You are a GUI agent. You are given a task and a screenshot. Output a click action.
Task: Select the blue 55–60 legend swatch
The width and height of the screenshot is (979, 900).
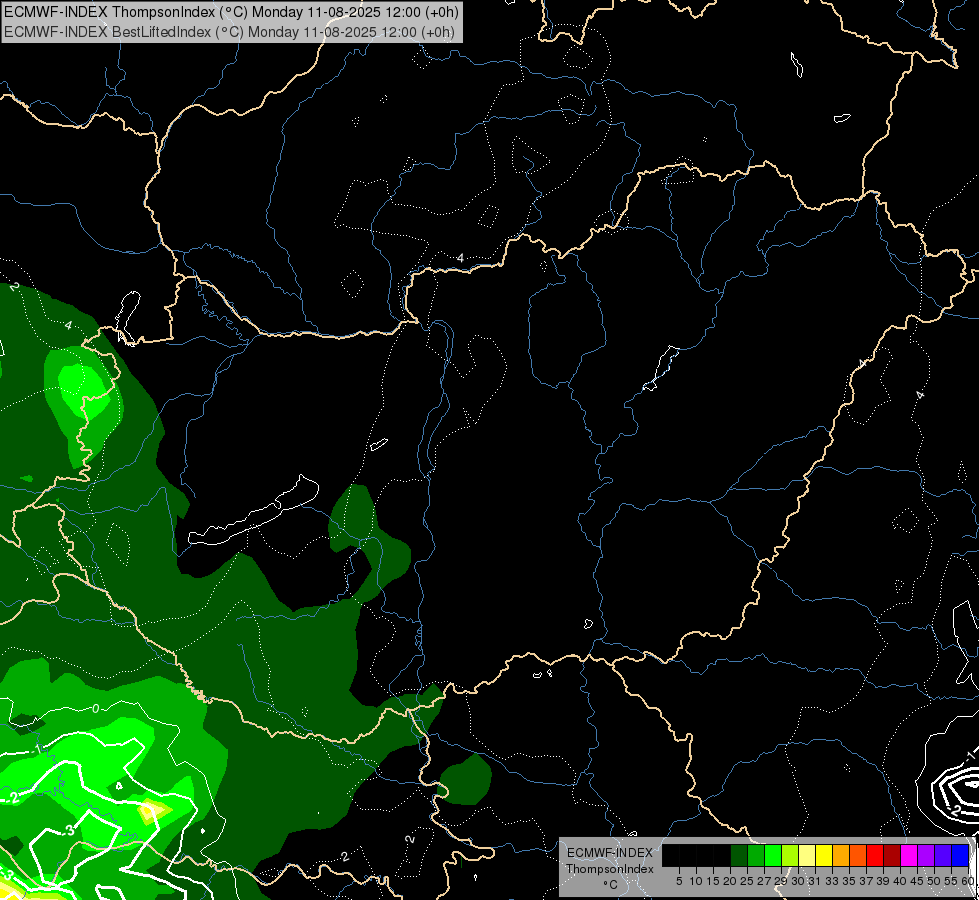tap(960, 855)
